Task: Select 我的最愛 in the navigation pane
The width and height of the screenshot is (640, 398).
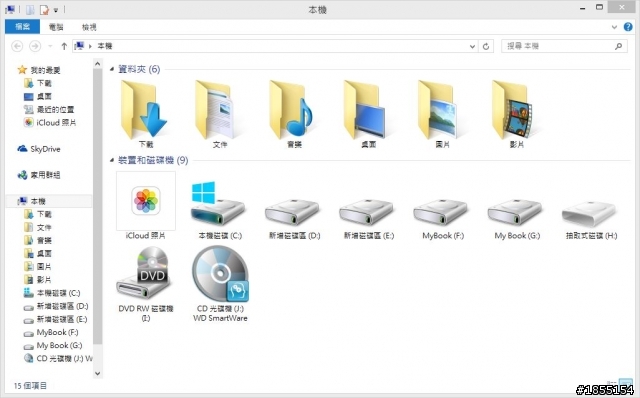Action: point(45,70)
